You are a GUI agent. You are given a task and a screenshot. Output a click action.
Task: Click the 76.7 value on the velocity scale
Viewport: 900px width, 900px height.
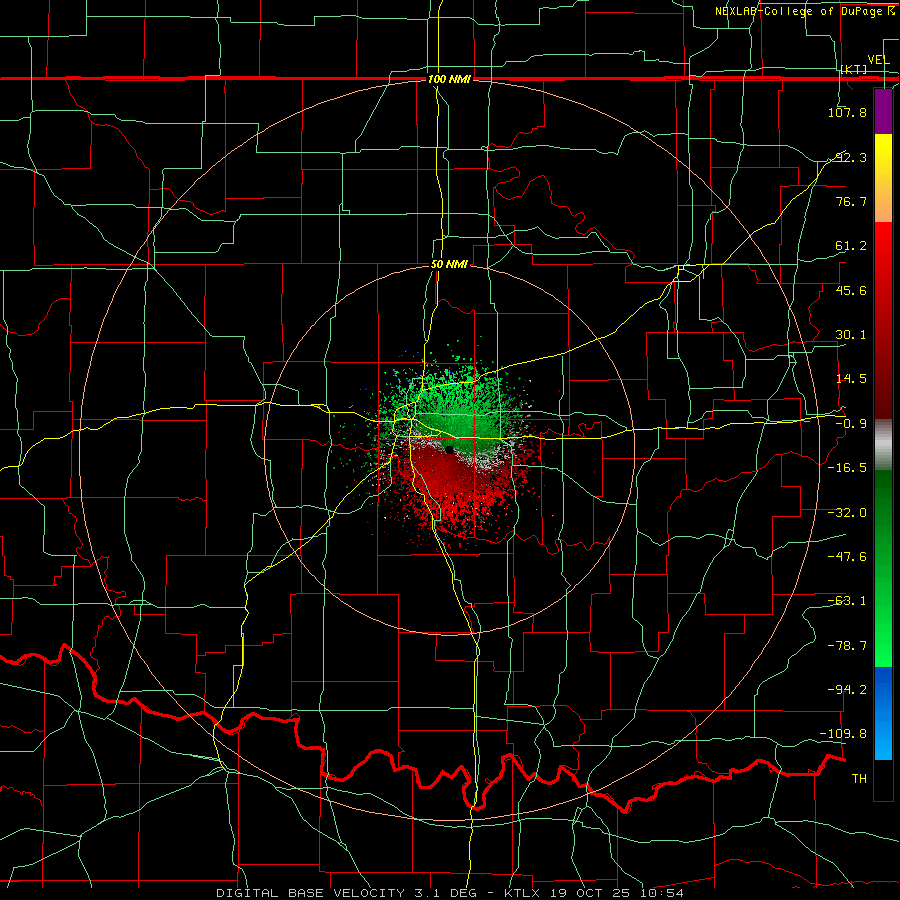pos(851,201)
